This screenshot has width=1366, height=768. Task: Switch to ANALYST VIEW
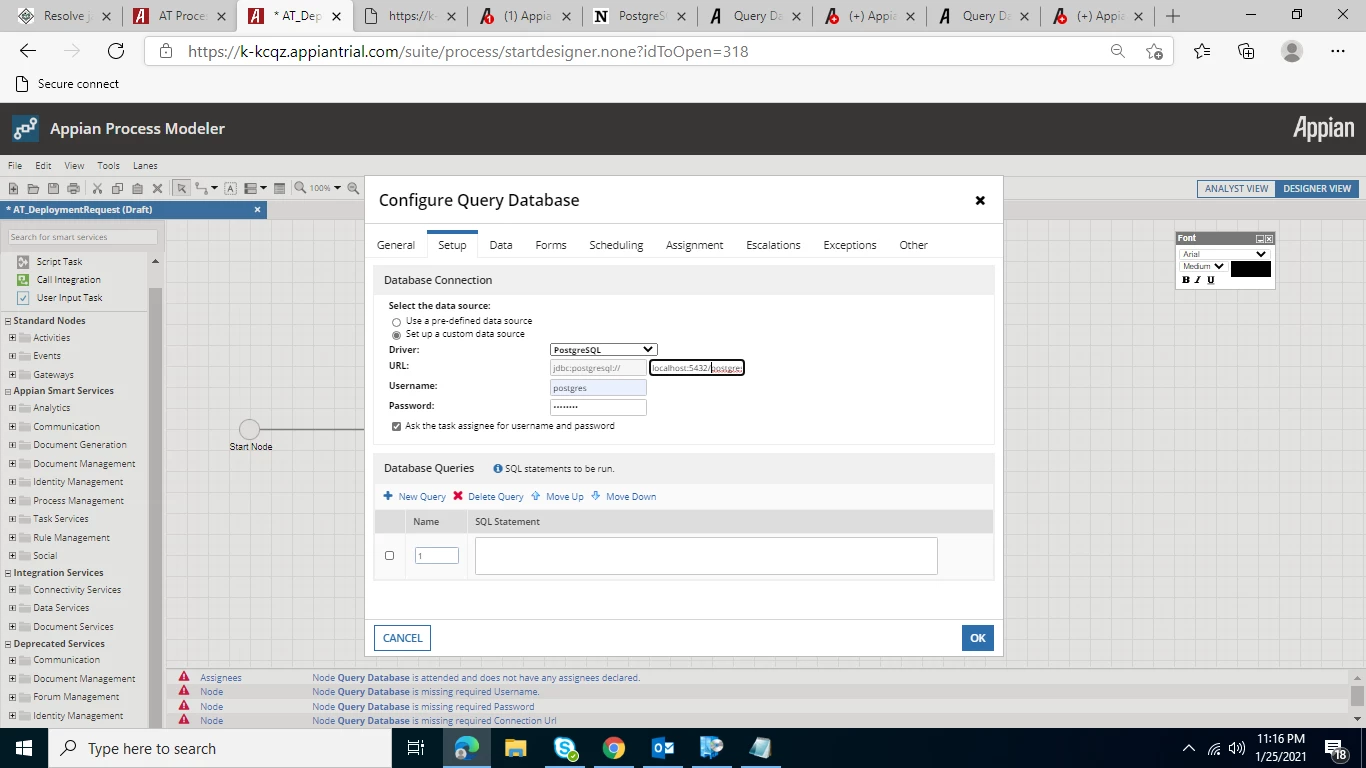pos(1236,188)
